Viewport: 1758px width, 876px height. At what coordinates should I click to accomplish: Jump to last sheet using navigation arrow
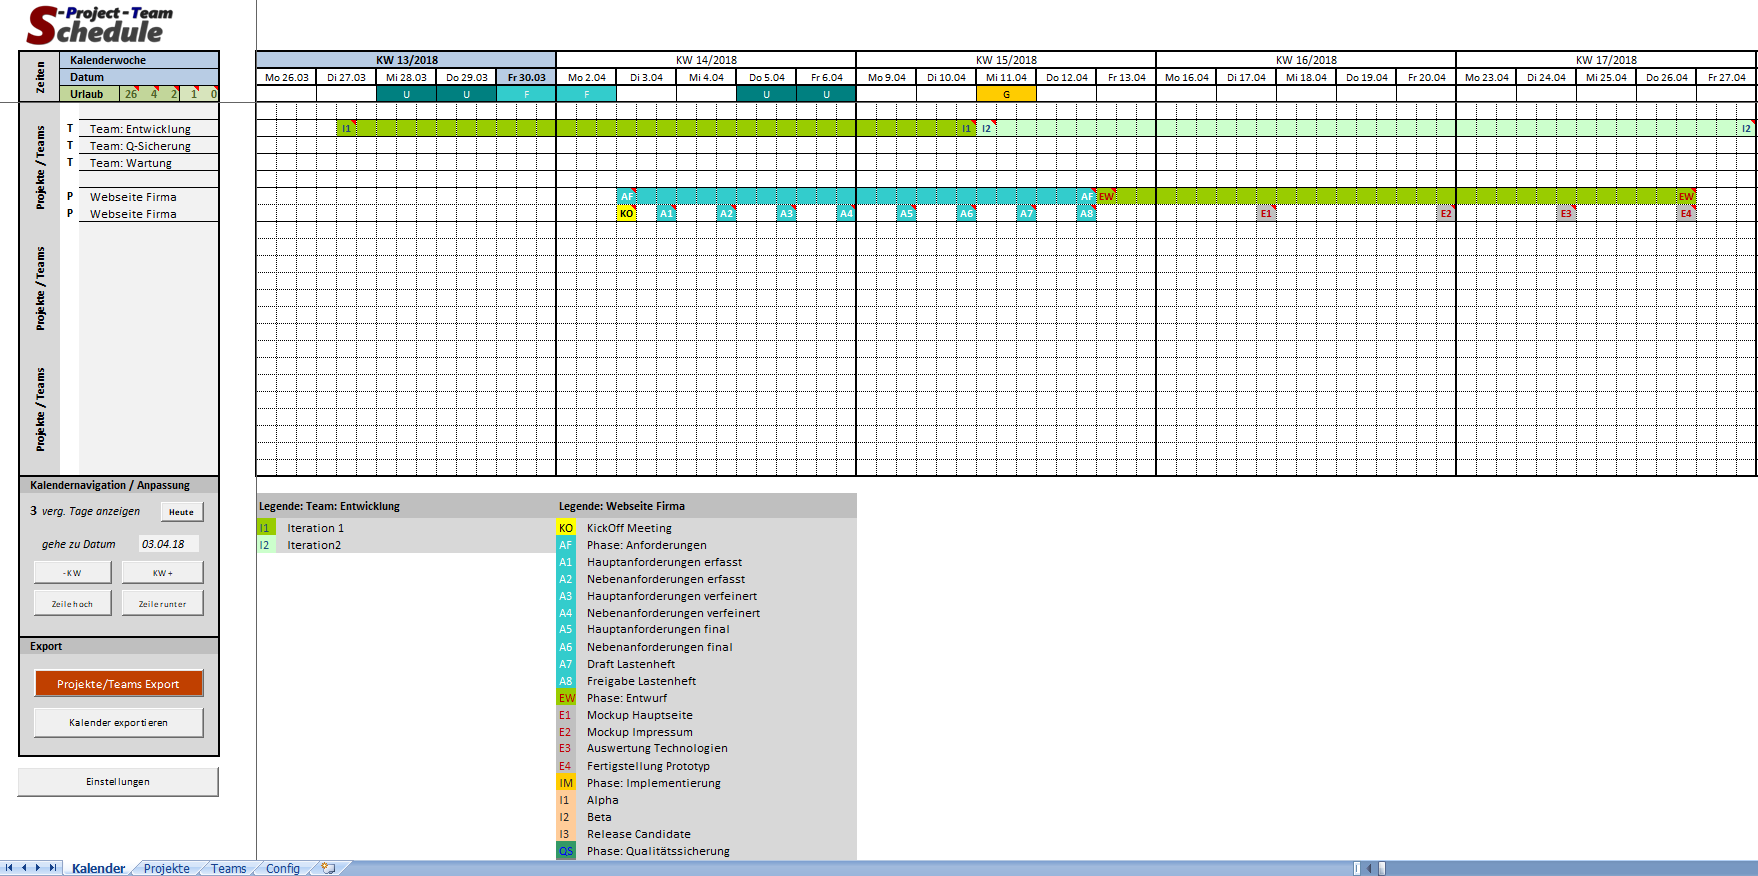click(x=53, y=868)
